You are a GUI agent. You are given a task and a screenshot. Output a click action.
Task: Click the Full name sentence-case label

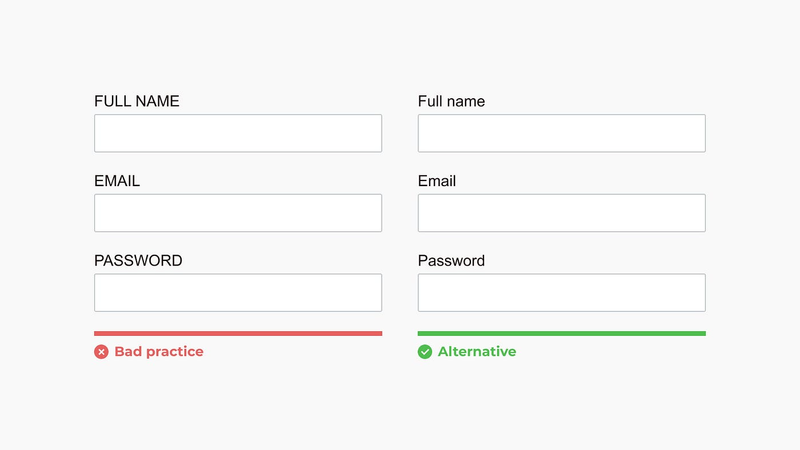[x=452, y=101]
